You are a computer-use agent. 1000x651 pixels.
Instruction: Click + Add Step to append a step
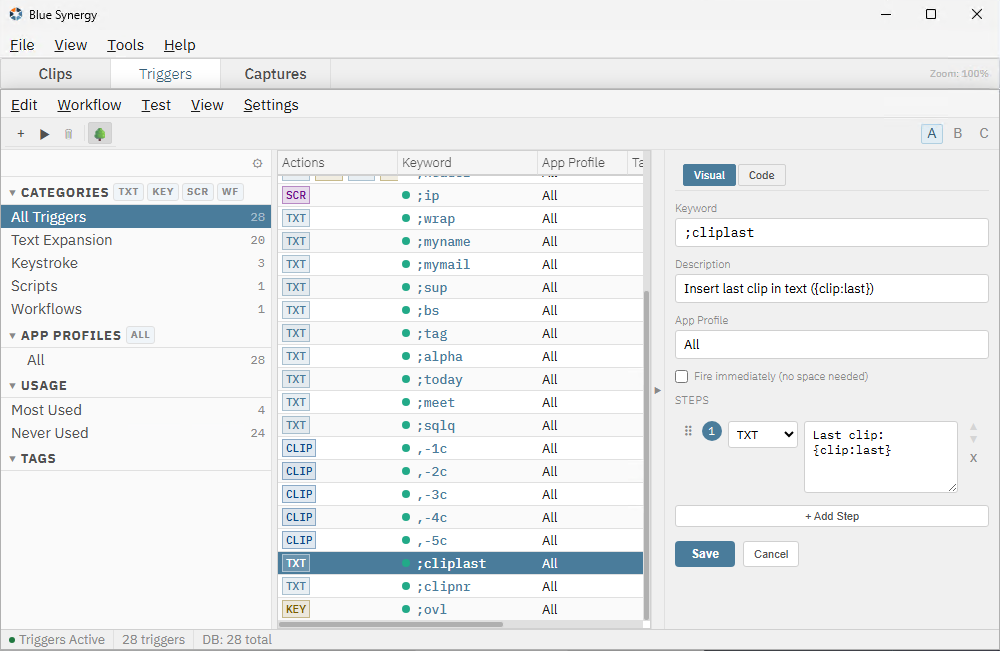pos(831,515)
